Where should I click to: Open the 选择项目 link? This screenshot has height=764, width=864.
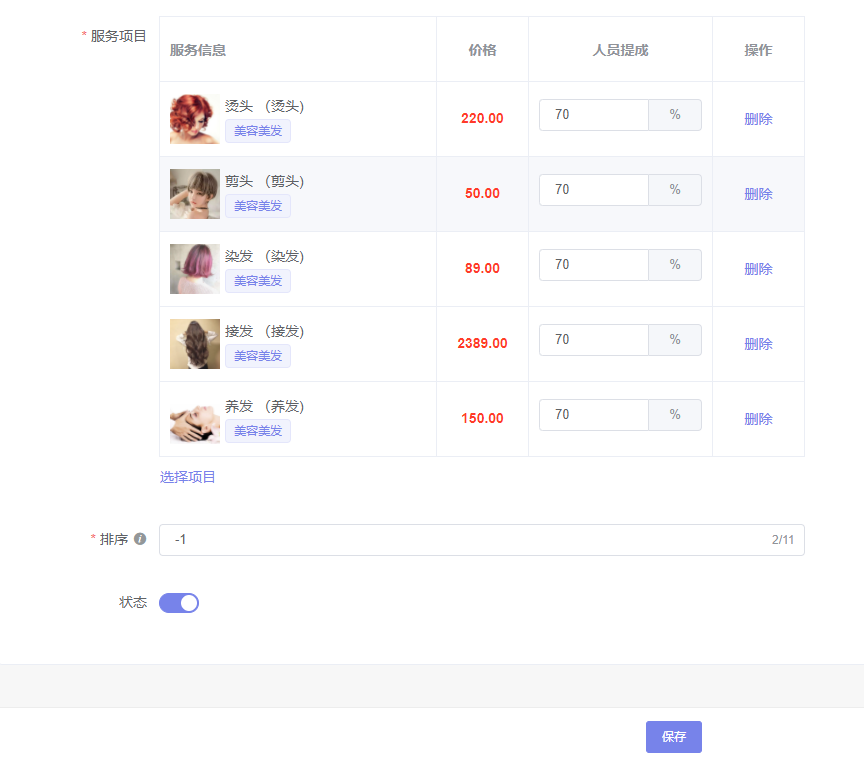(x=187, y=477)
